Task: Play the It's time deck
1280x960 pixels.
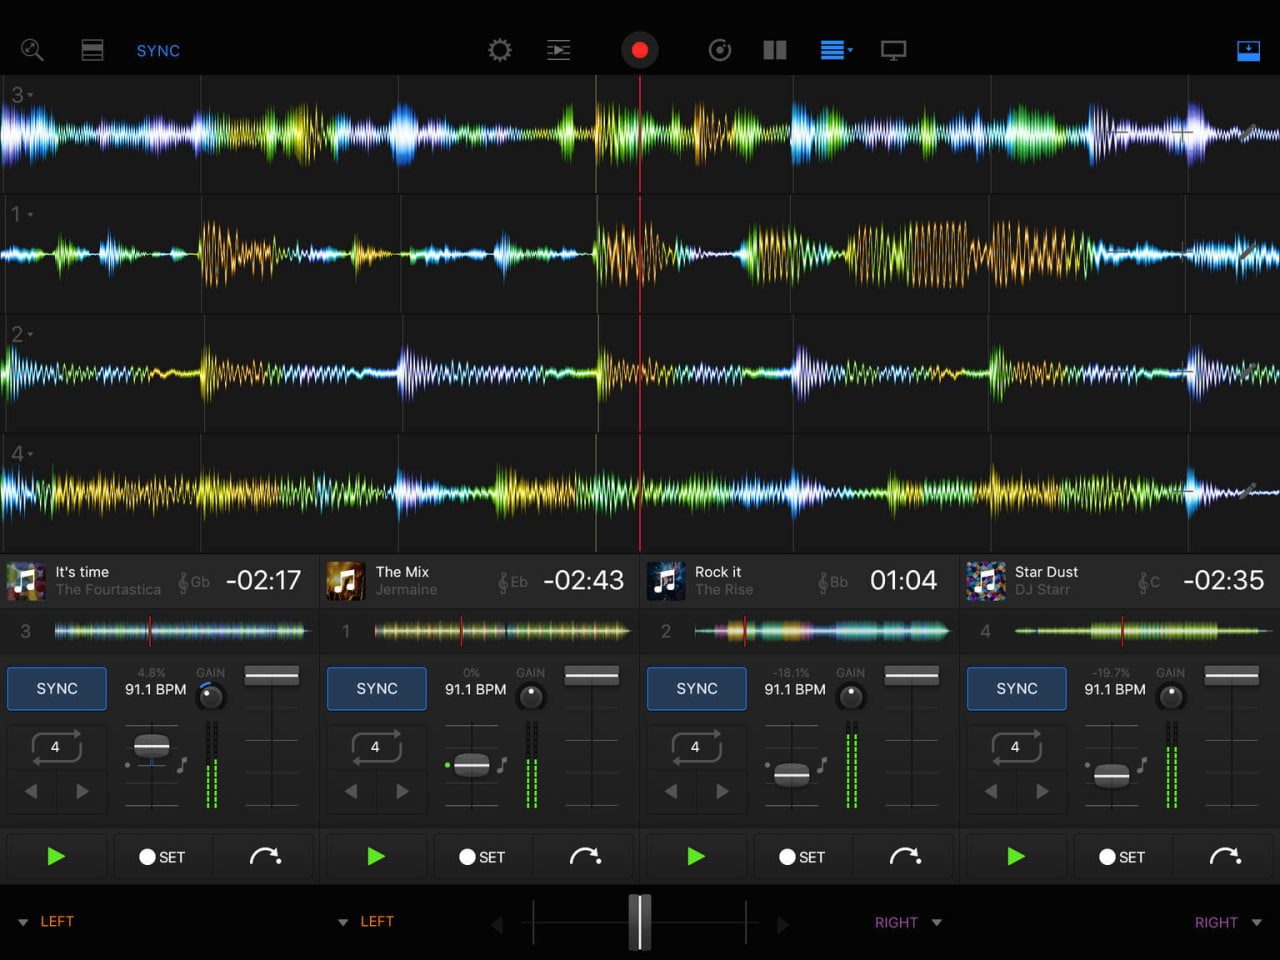Action: [x=56, y=856]
